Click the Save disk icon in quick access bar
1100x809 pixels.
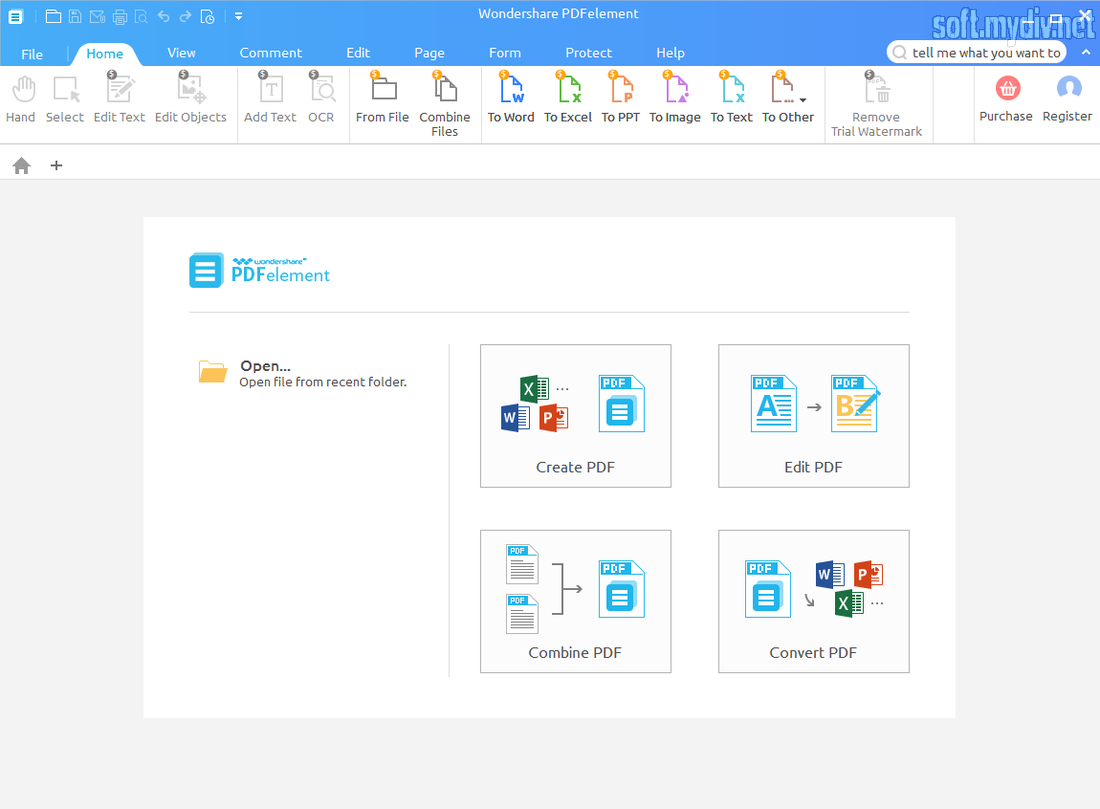[x=75, y=16]
